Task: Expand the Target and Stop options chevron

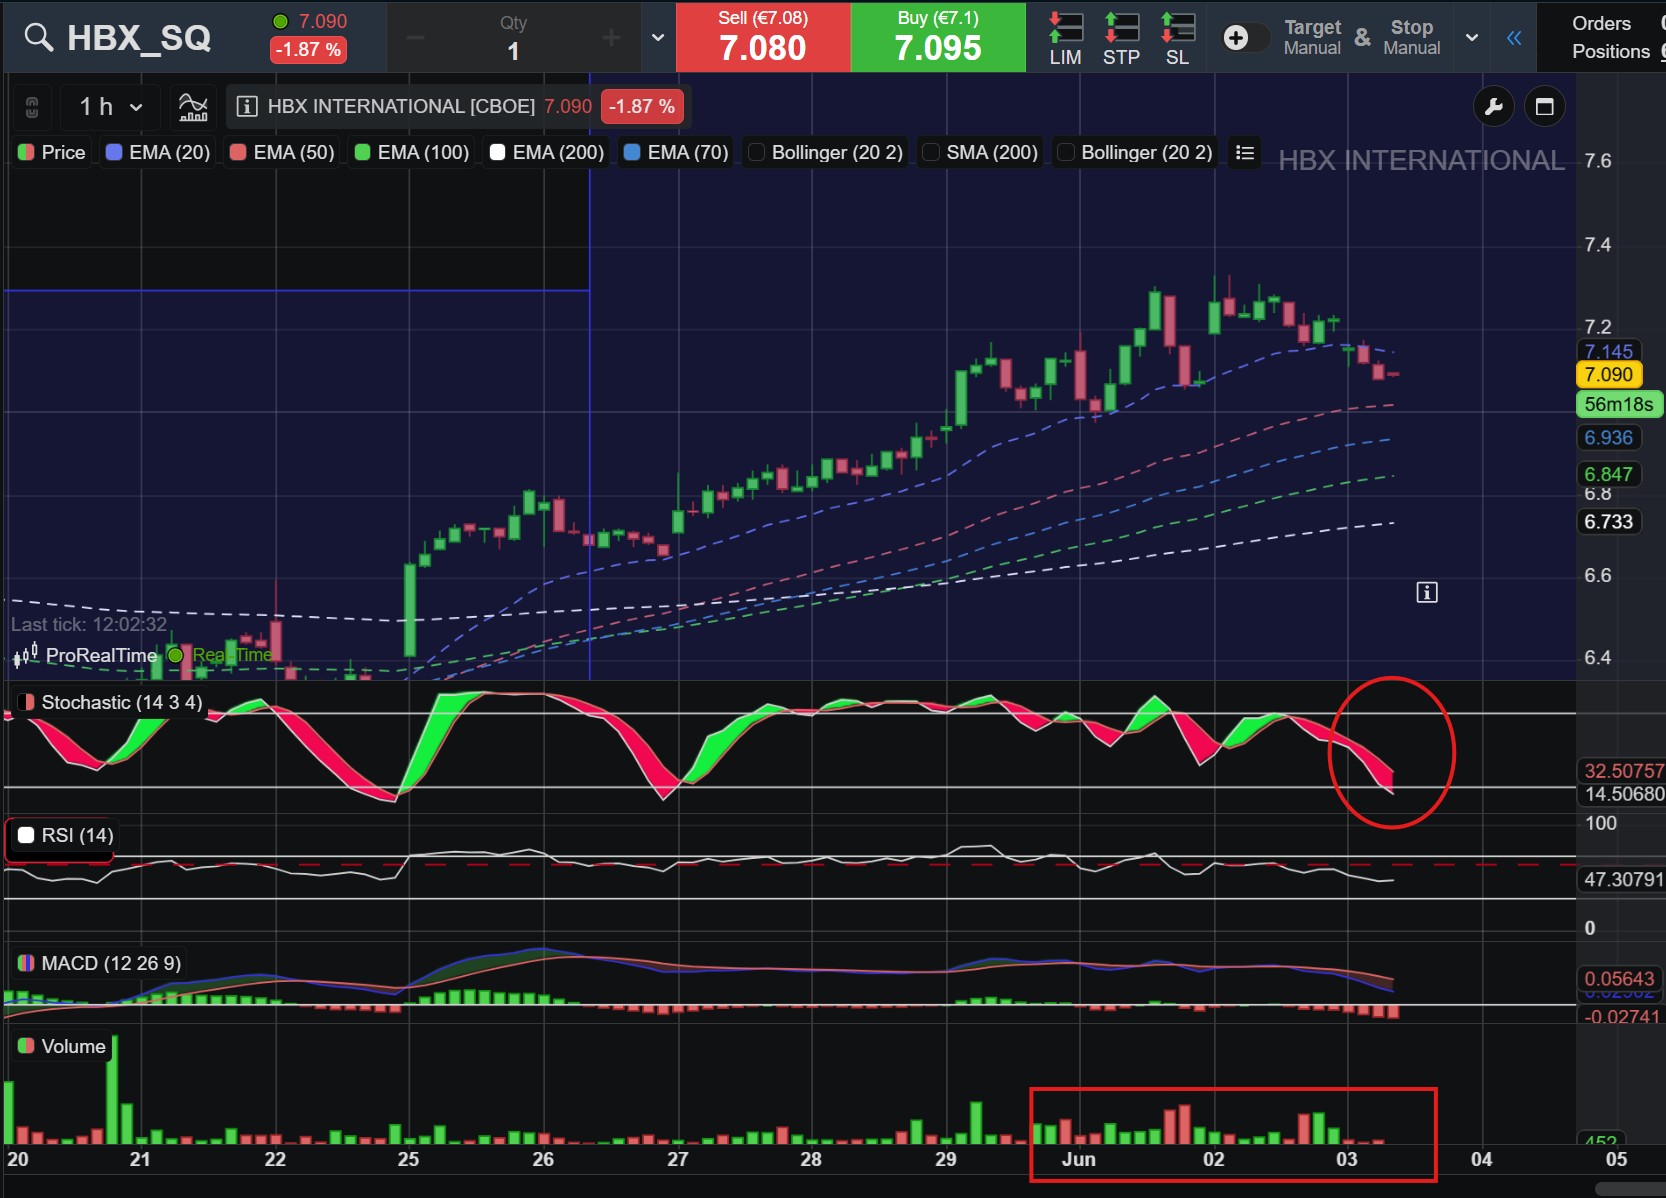Action: click(1472, 38)
